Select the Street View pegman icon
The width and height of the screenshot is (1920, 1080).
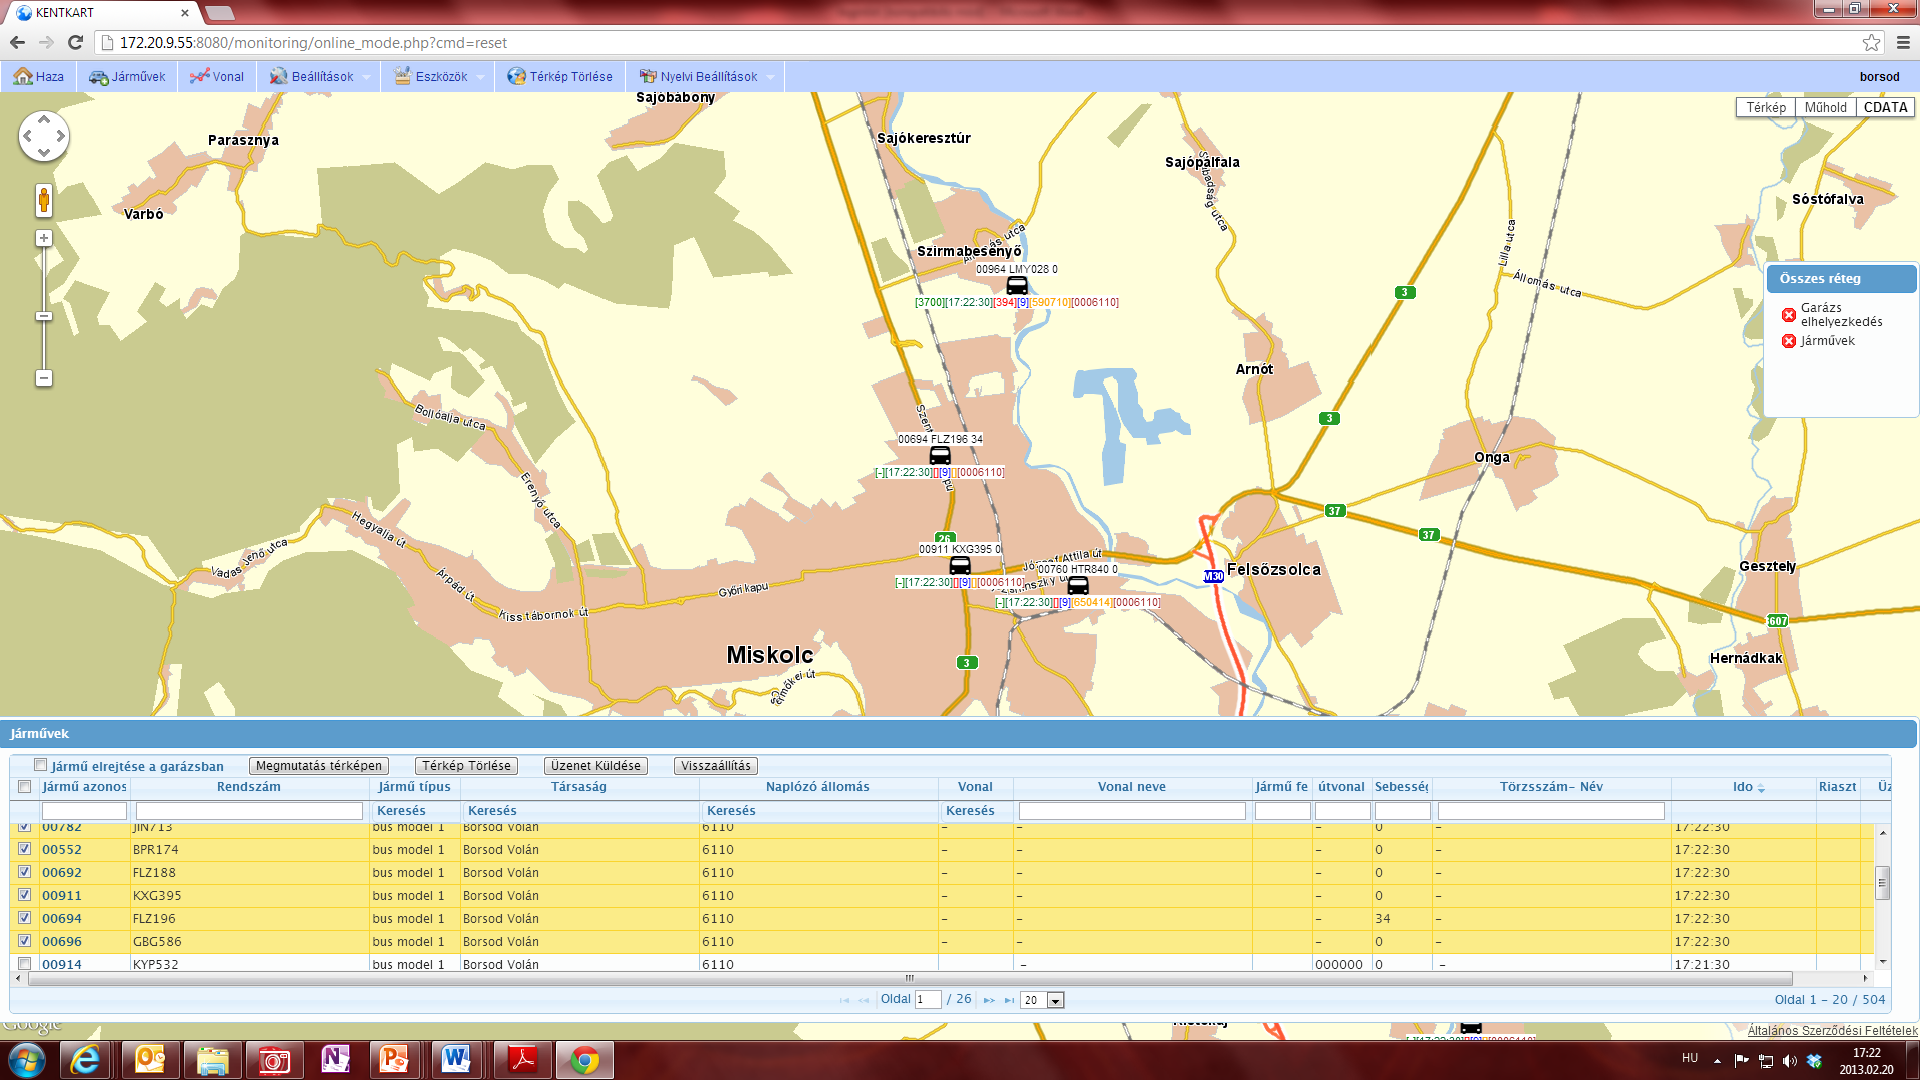pos(44,200)
